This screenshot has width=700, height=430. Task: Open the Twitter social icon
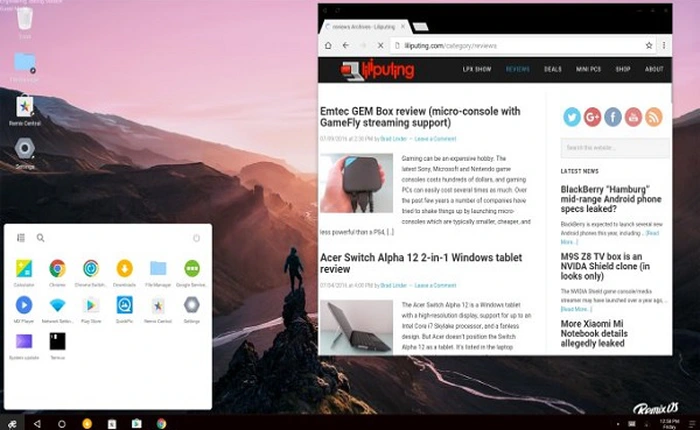point(572,117)
